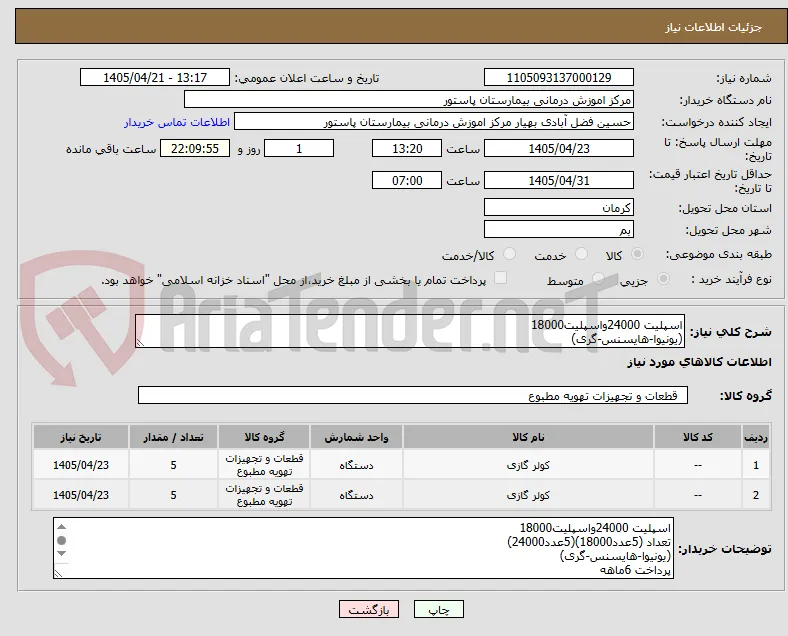
Task: Click the delivery province کرمان field
Action: coord(559,207)
